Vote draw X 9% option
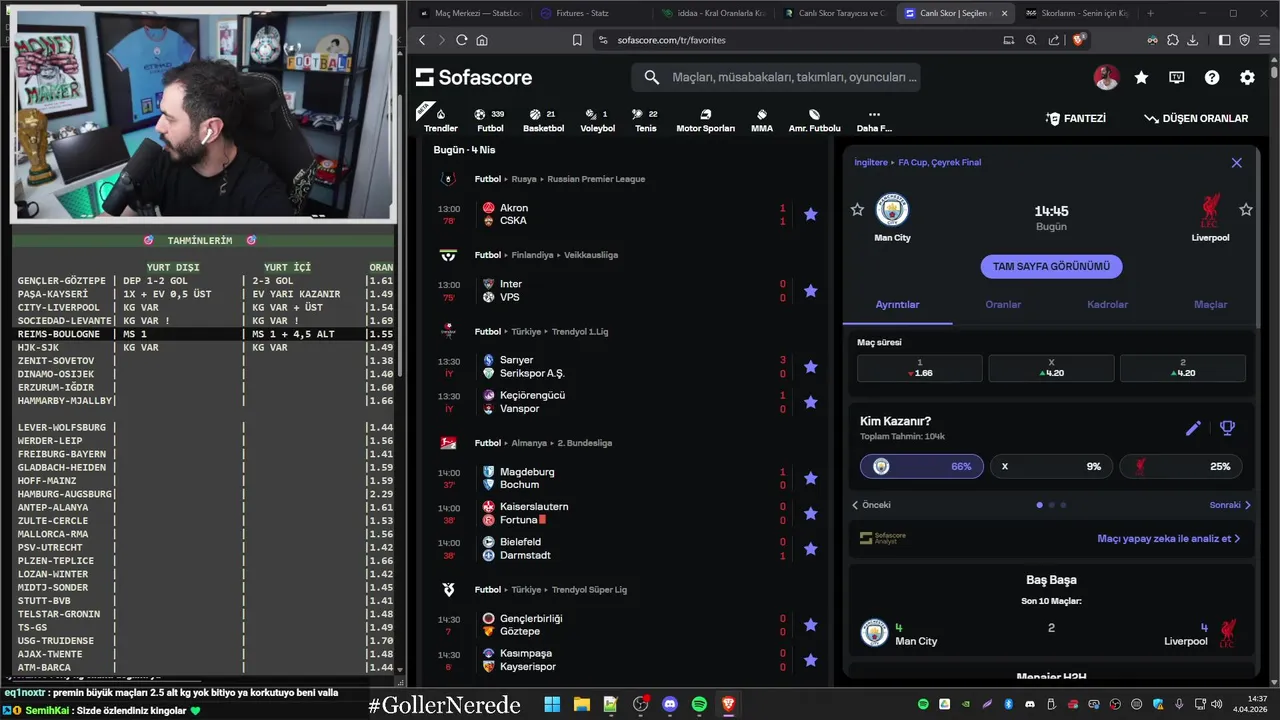This screenshot has height=720, width=1280. click(x=1051, y=466)
